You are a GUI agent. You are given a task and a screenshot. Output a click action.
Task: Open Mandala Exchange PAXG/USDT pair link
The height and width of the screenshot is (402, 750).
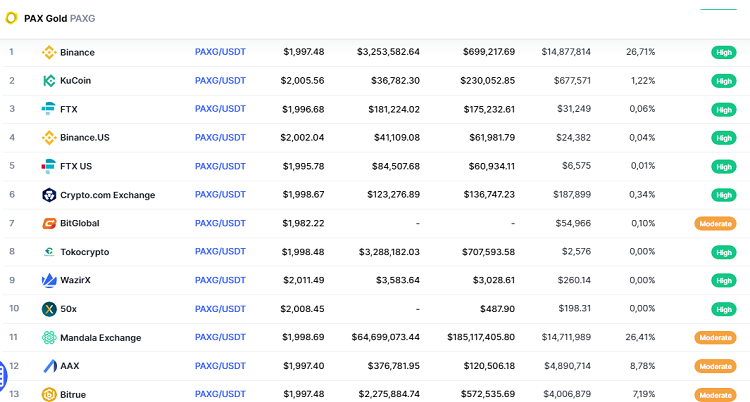220,337
